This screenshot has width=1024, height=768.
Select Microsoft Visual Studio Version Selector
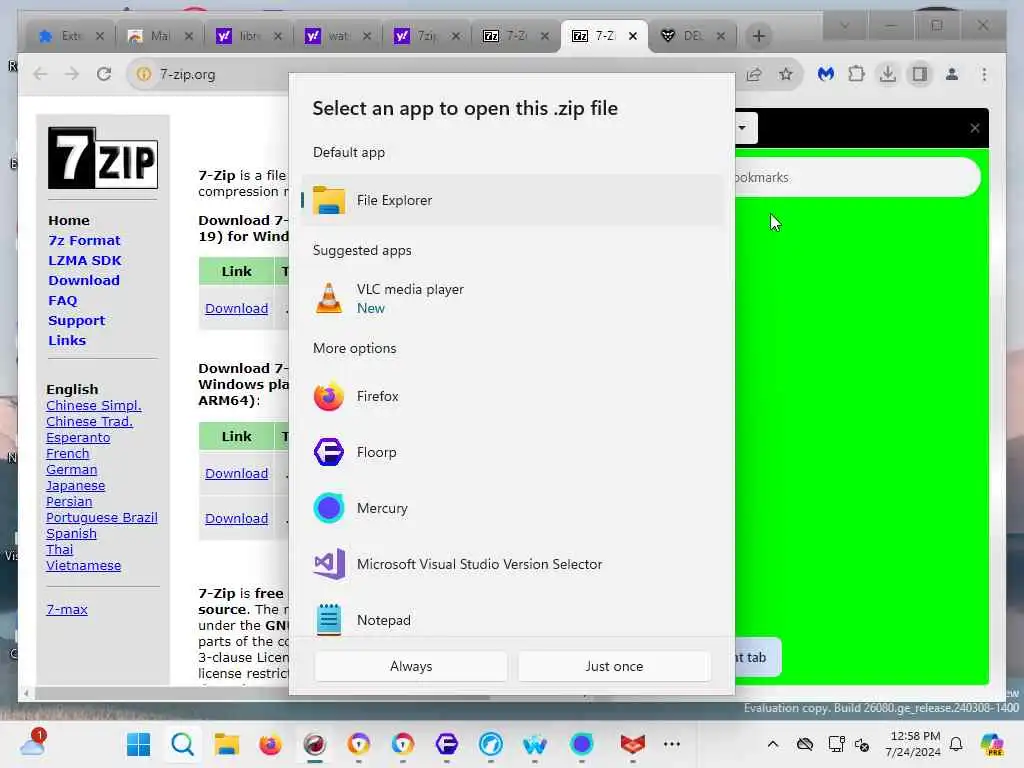pyautogui.click(x=512, y=564)
